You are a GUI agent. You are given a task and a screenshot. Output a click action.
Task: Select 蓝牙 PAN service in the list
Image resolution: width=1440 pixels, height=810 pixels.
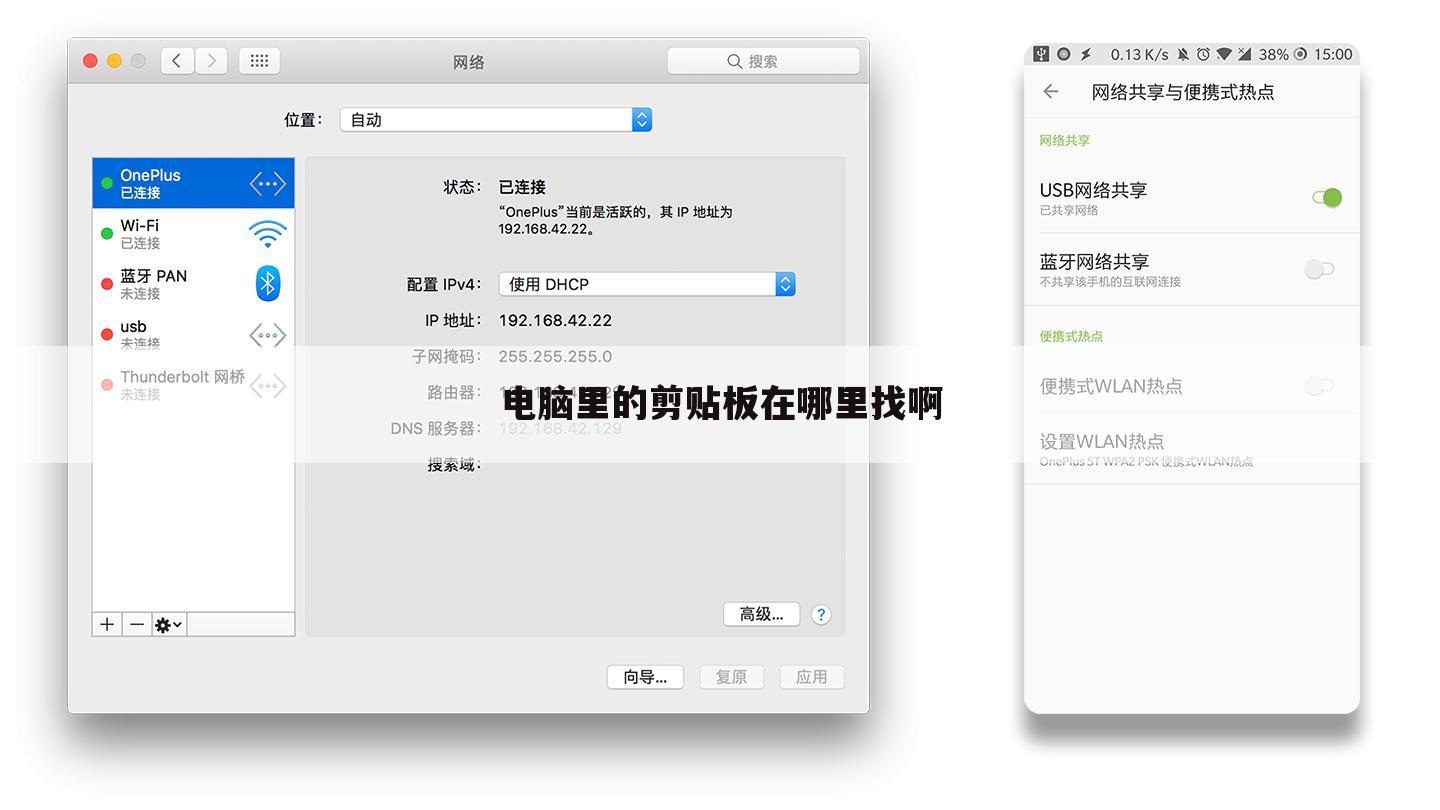point(193,284)
